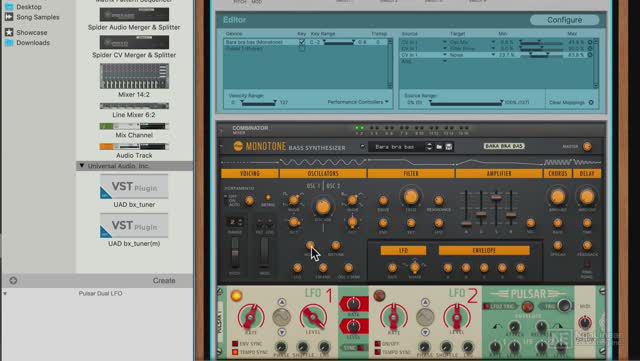Click the Envelope section header in Monotone
Image resolution: width=640 pixels, height=361 pixels.
484,250
